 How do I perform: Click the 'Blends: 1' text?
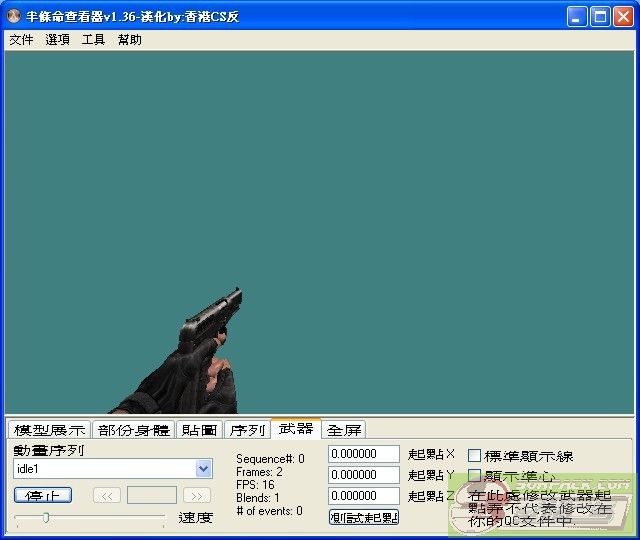[258, 498]
